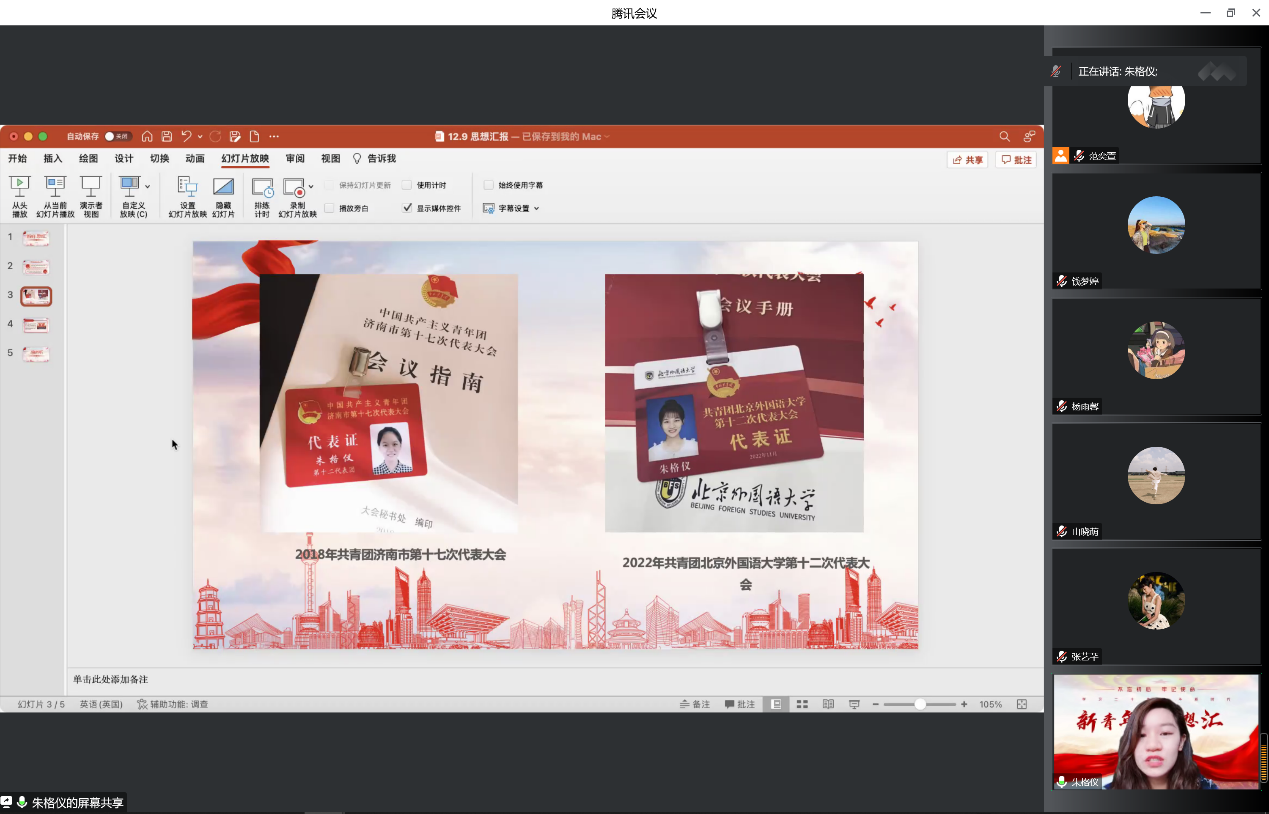Click the zoom slider in status bar
Viewport: 1269px width, 814px height.
click(919, 704)
